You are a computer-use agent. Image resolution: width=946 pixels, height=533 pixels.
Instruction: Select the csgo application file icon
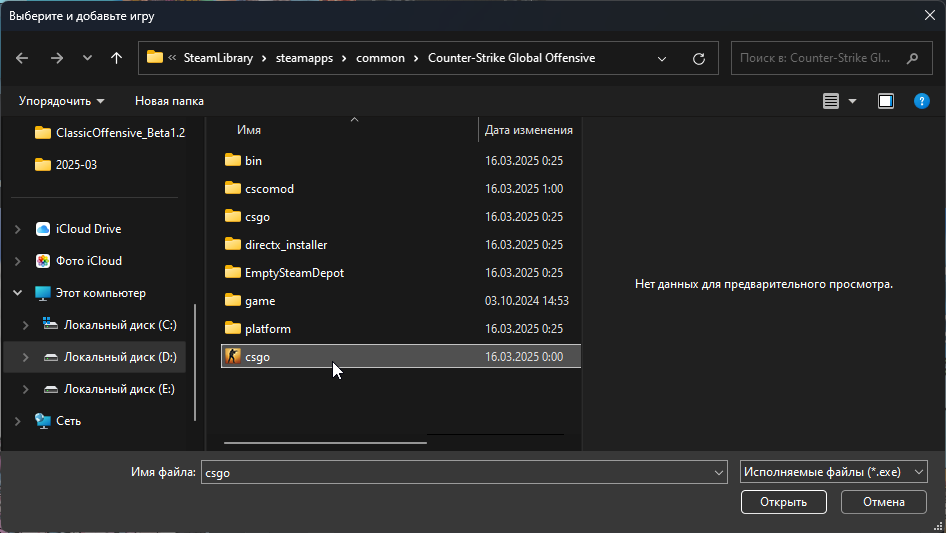point(233,357)
